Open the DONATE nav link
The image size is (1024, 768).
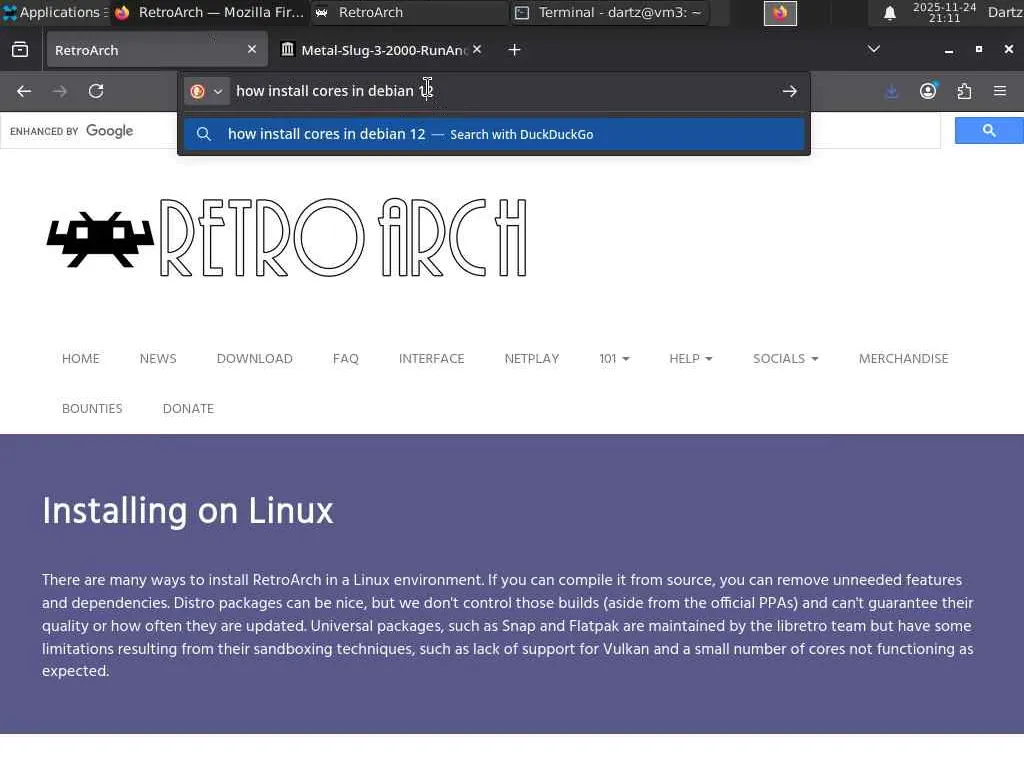pyautogui.click(x=188, y=409)
